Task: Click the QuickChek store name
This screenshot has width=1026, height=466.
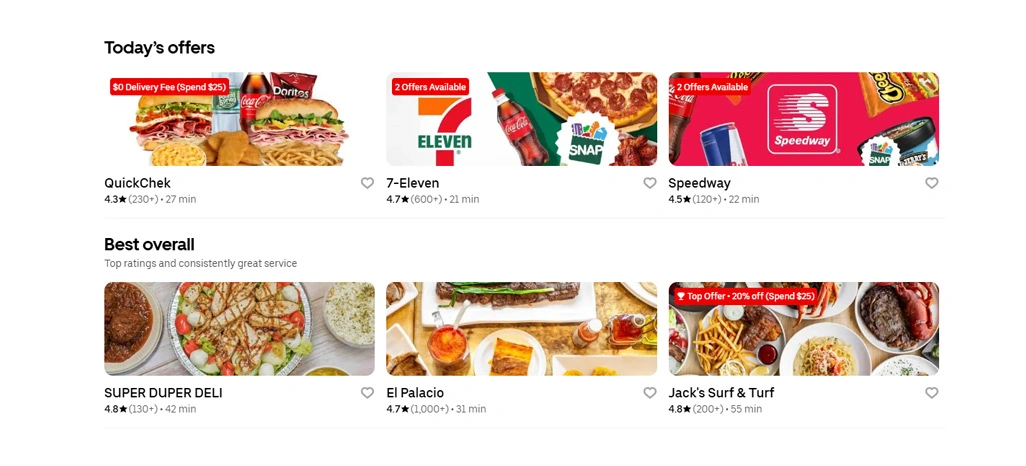Action: tap(137, 183)
